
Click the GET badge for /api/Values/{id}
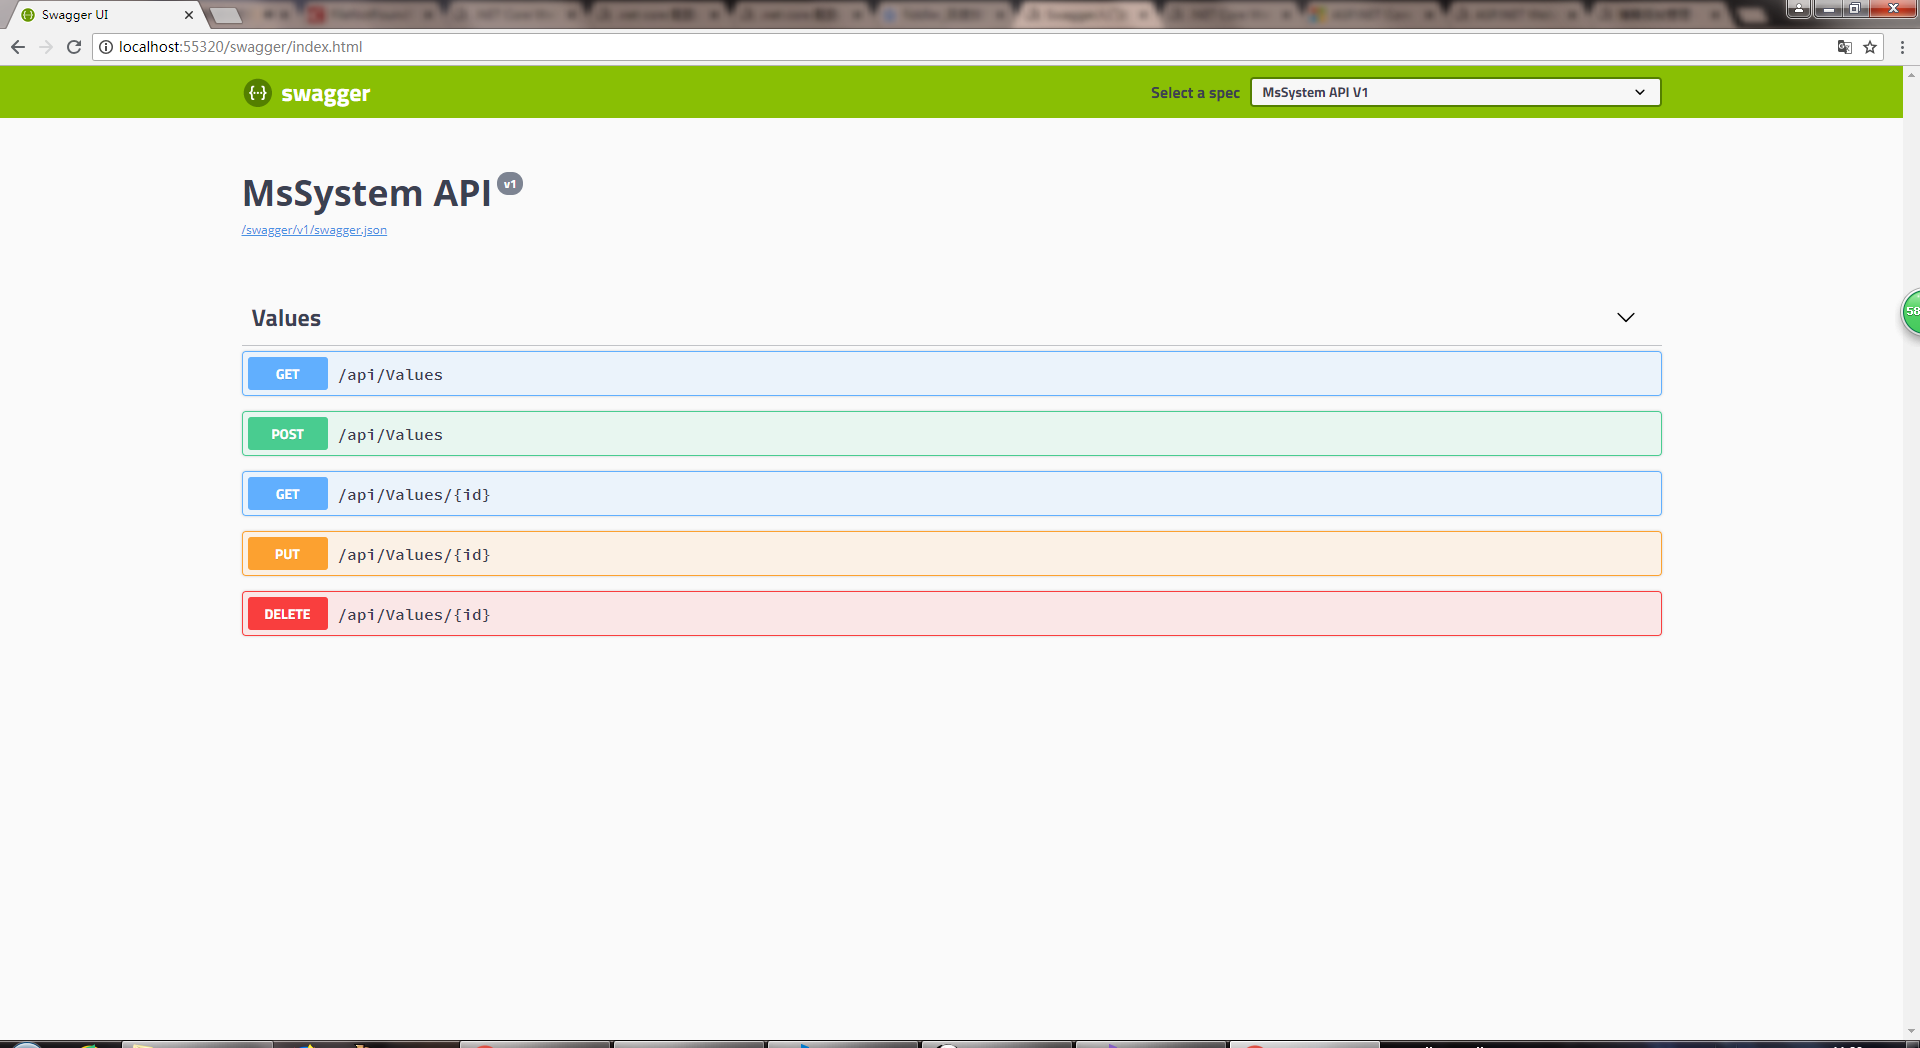[x=288, y=494]
